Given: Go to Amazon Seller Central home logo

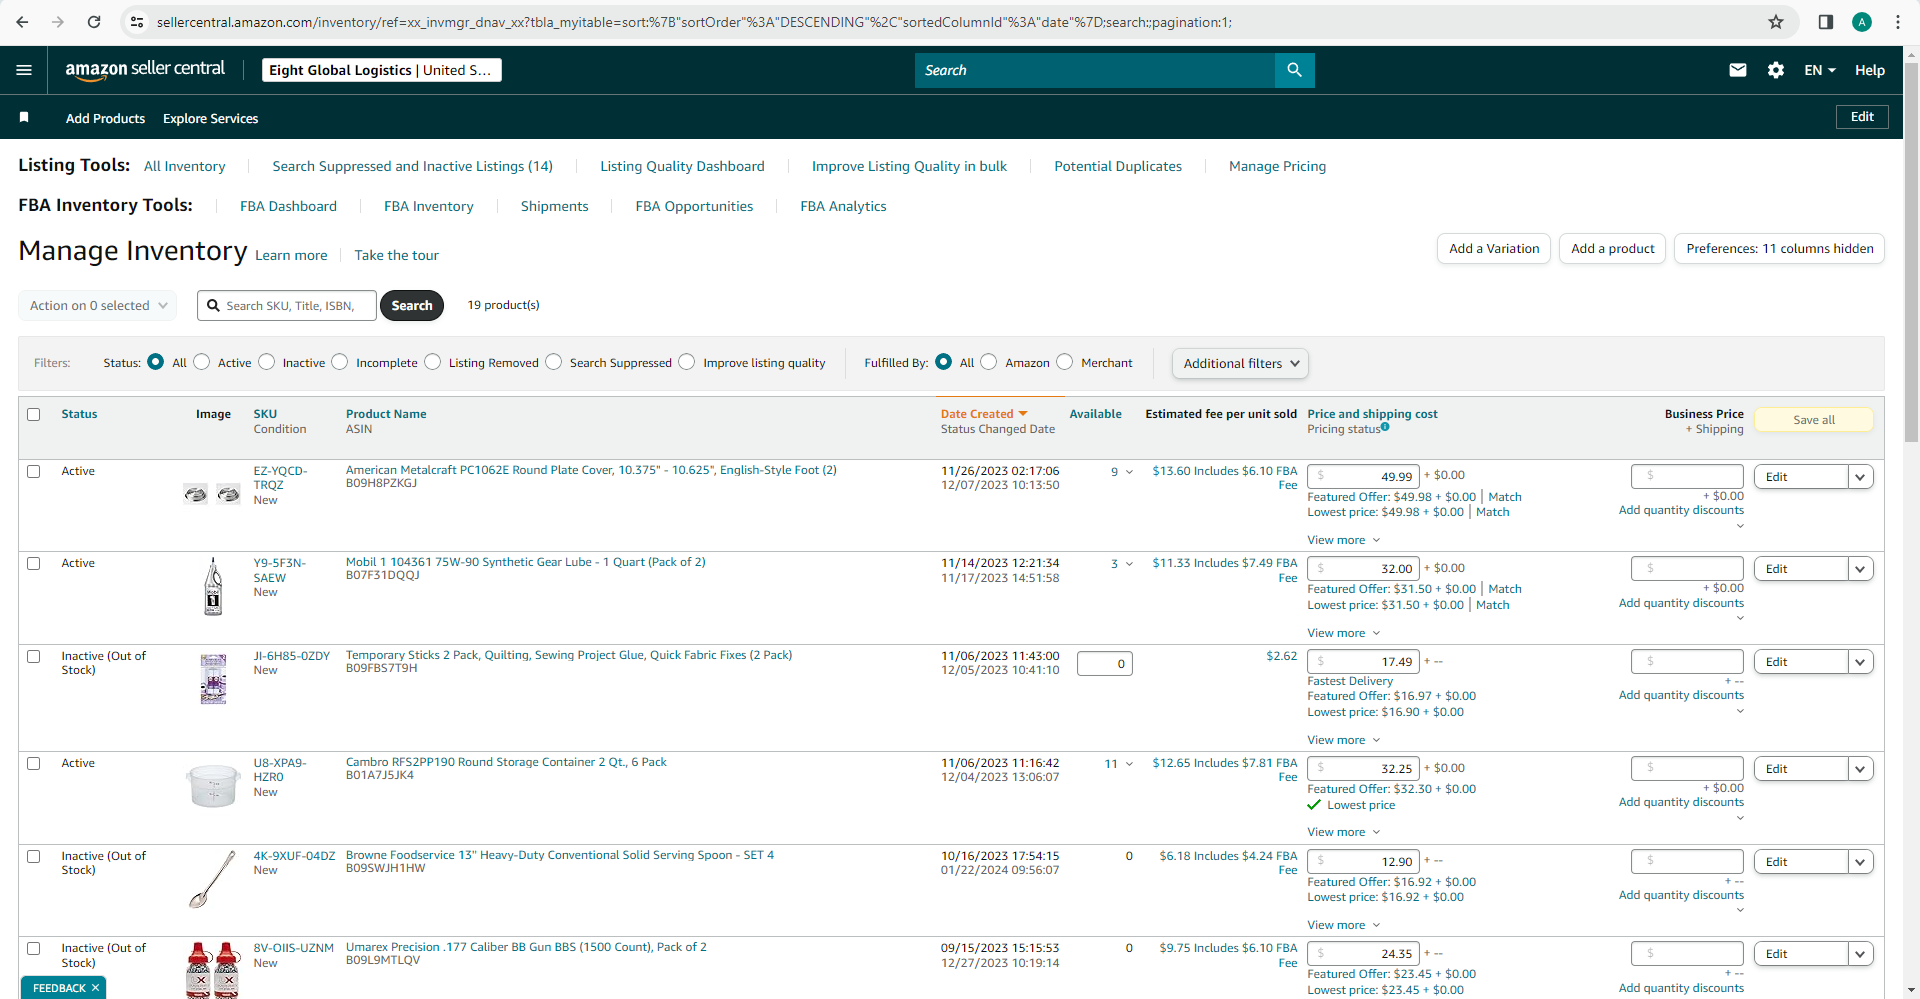Looking at the screenshot, I should tap(145, 70).
